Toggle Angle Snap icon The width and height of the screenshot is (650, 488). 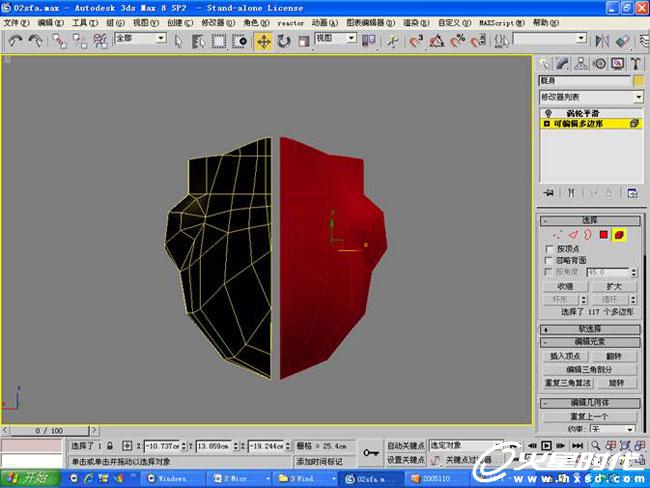(x=436, y=41)
